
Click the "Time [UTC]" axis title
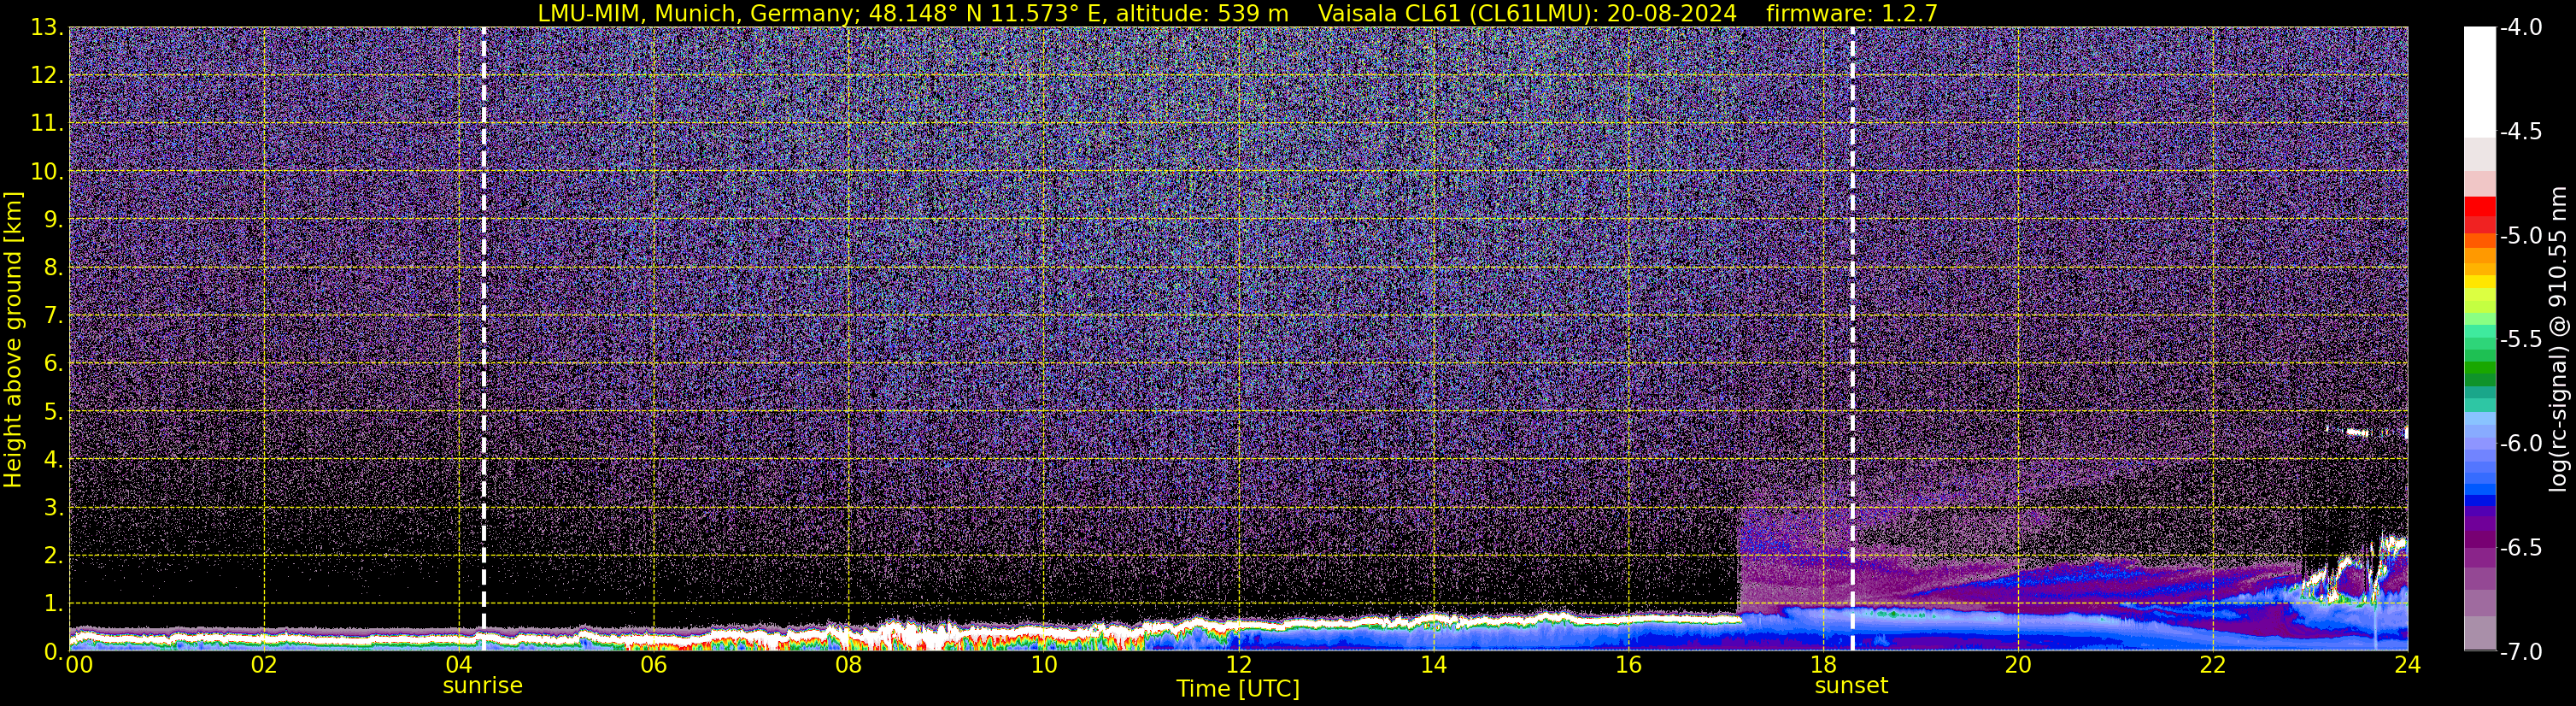[1238, 689]
